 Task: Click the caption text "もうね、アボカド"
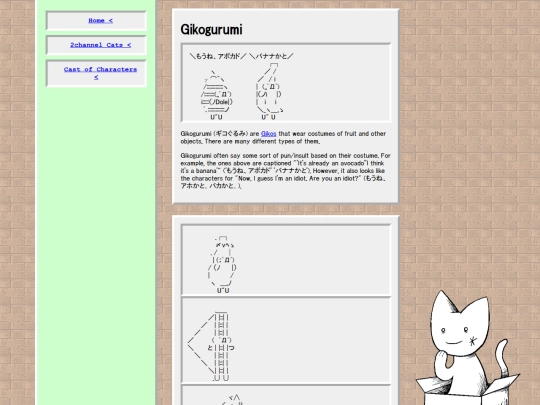pyautogui.click(x=218, y=56)
